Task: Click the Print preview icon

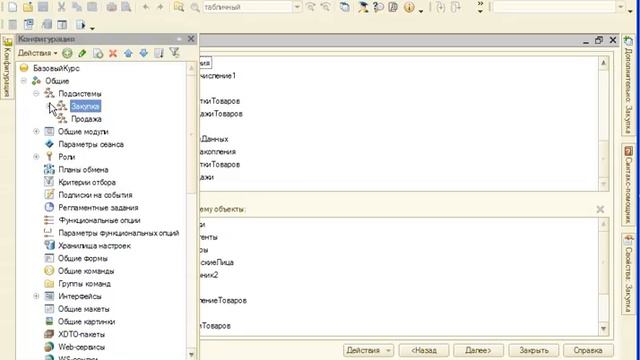Action: click(x=127, y=7)
